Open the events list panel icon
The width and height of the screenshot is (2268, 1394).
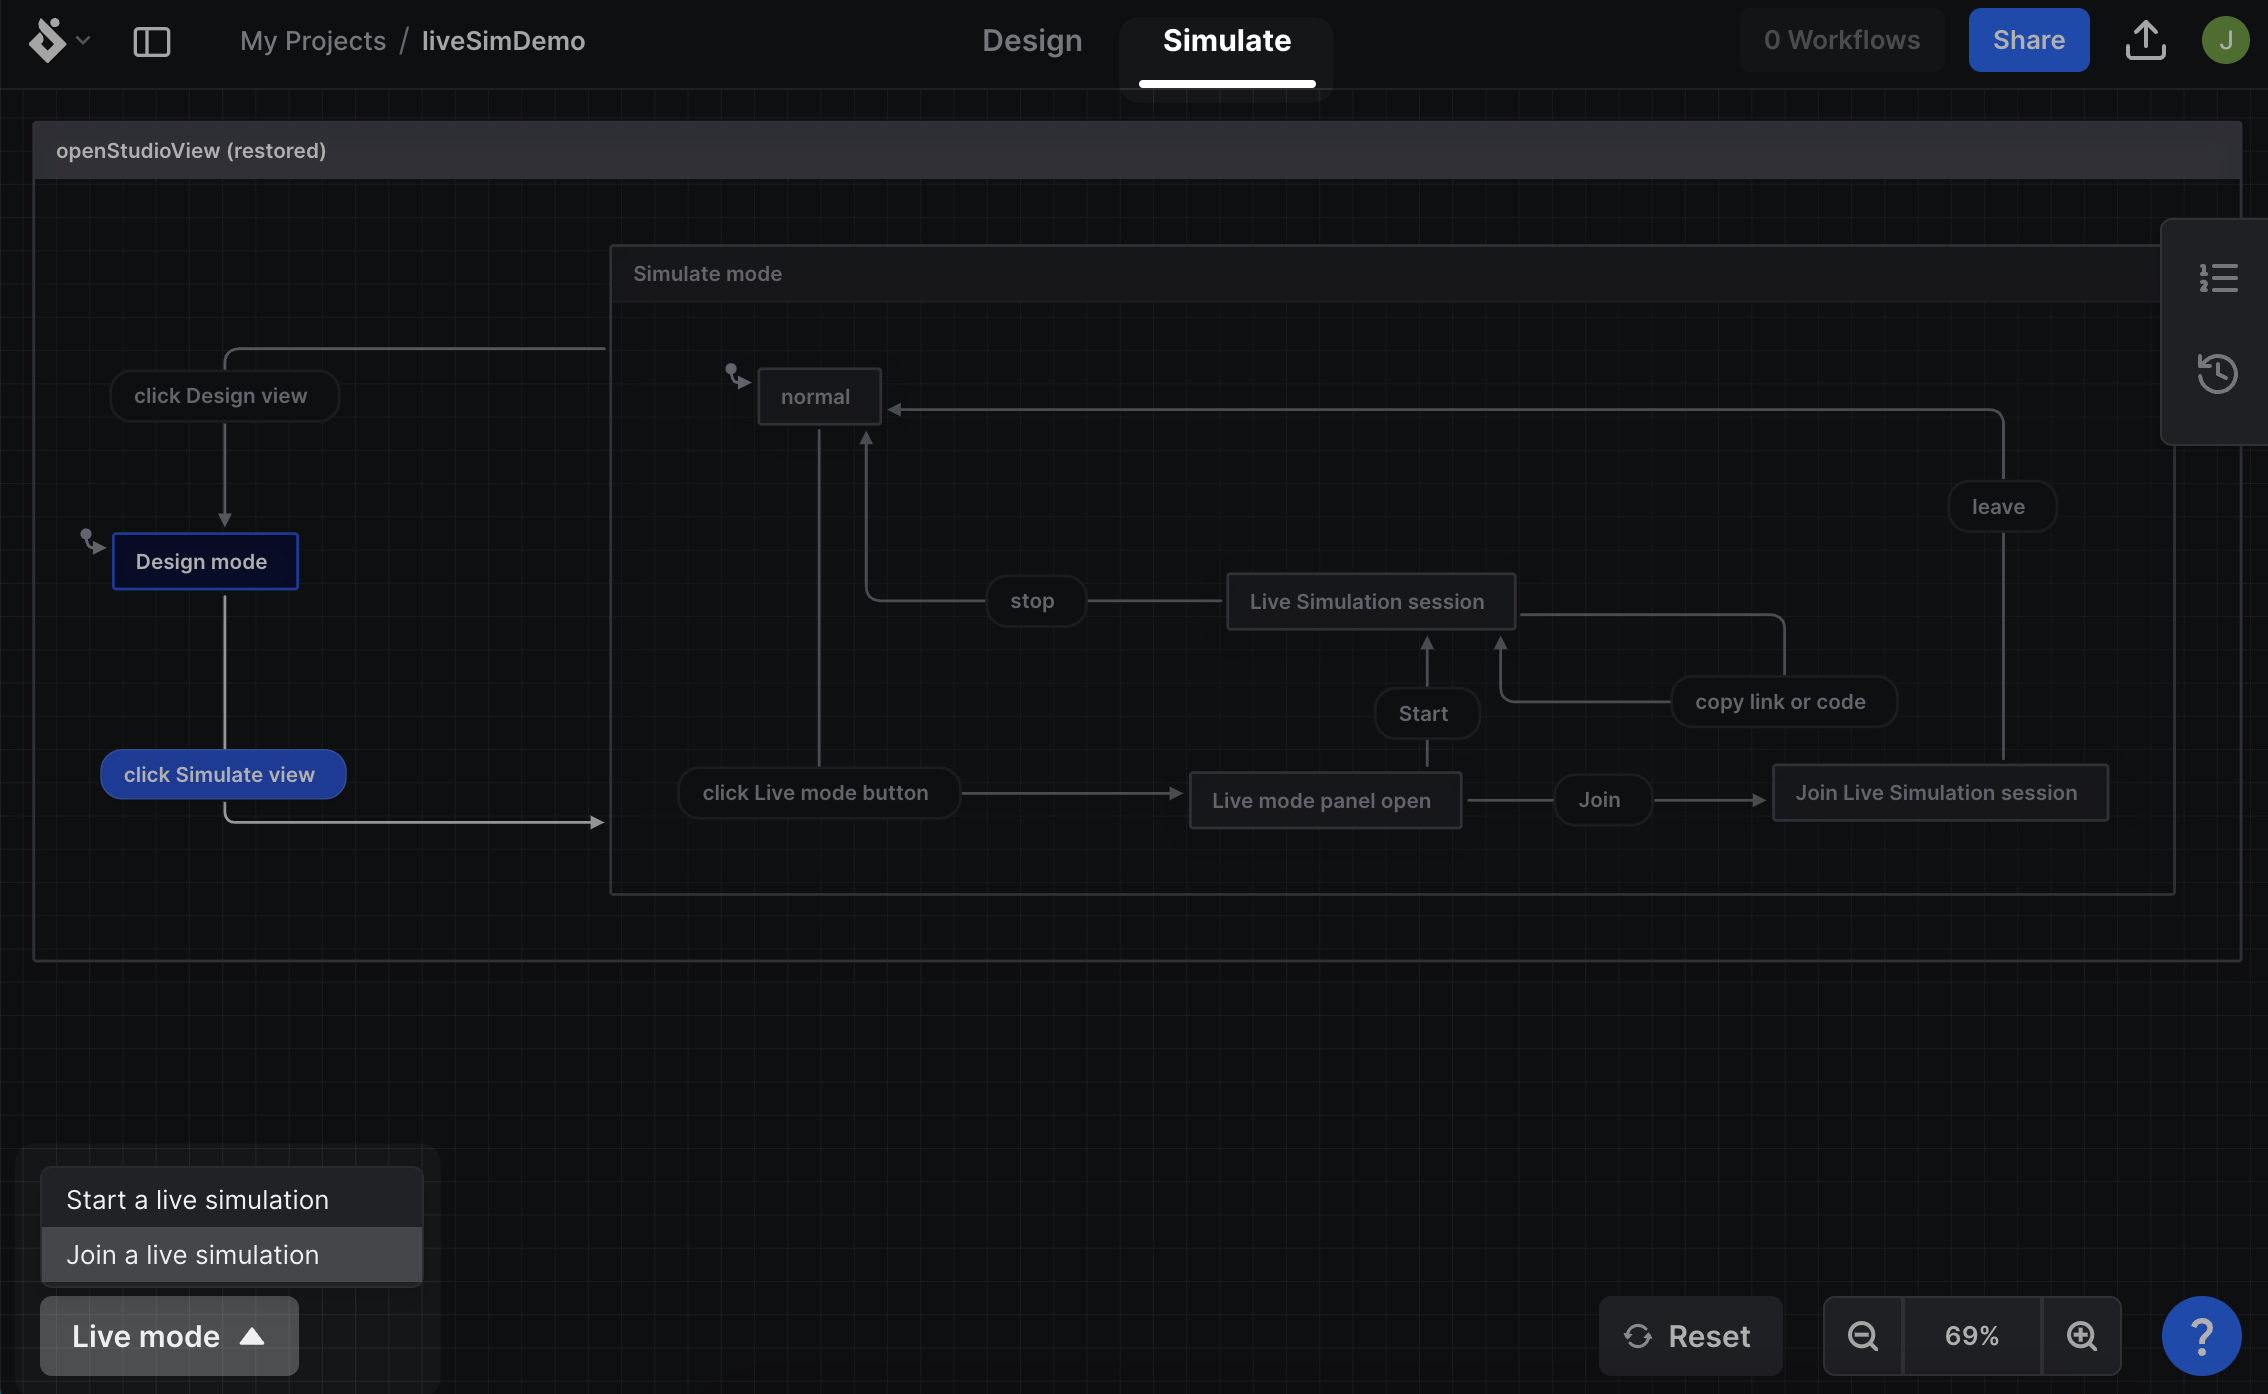pos(2217,278)
